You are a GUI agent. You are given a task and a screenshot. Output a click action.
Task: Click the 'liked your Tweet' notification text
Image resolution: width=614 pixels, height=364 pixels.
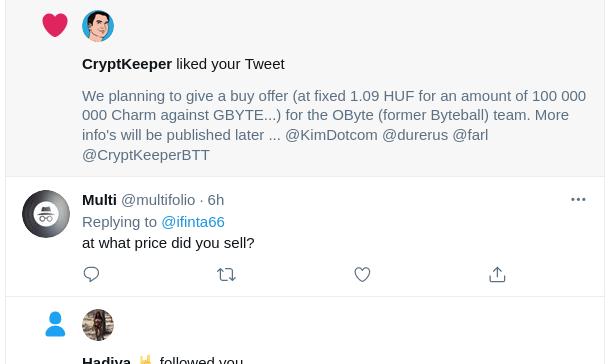230,64
